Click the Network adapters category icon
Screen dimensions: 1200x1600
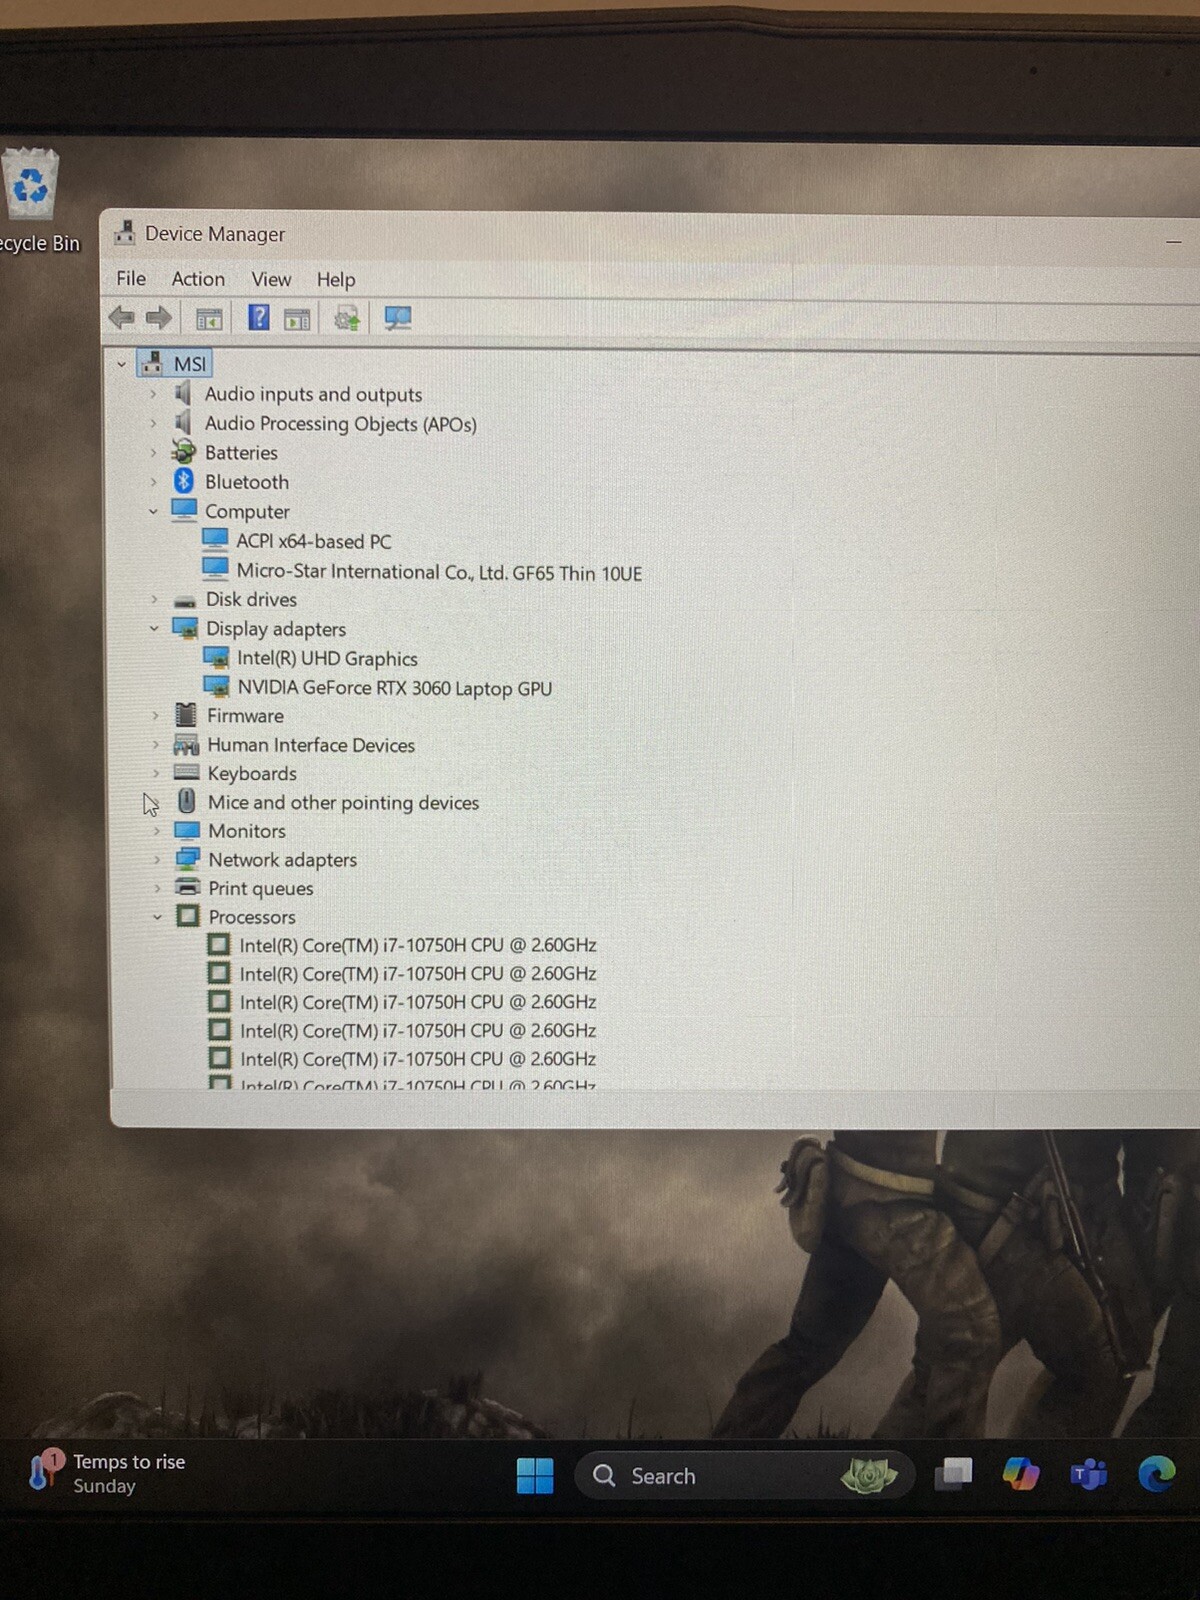(x=187, y=859)
